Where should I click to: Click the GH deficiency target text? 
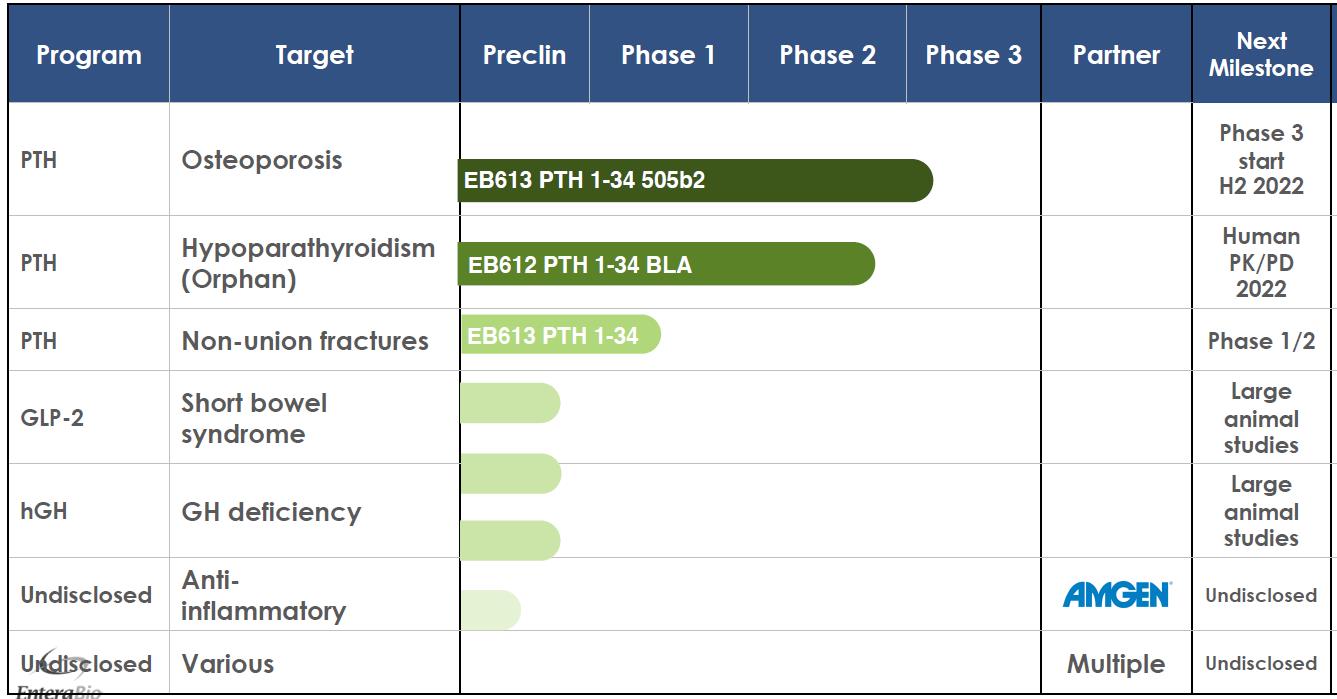pyautogui.click(x=270, y=512)
